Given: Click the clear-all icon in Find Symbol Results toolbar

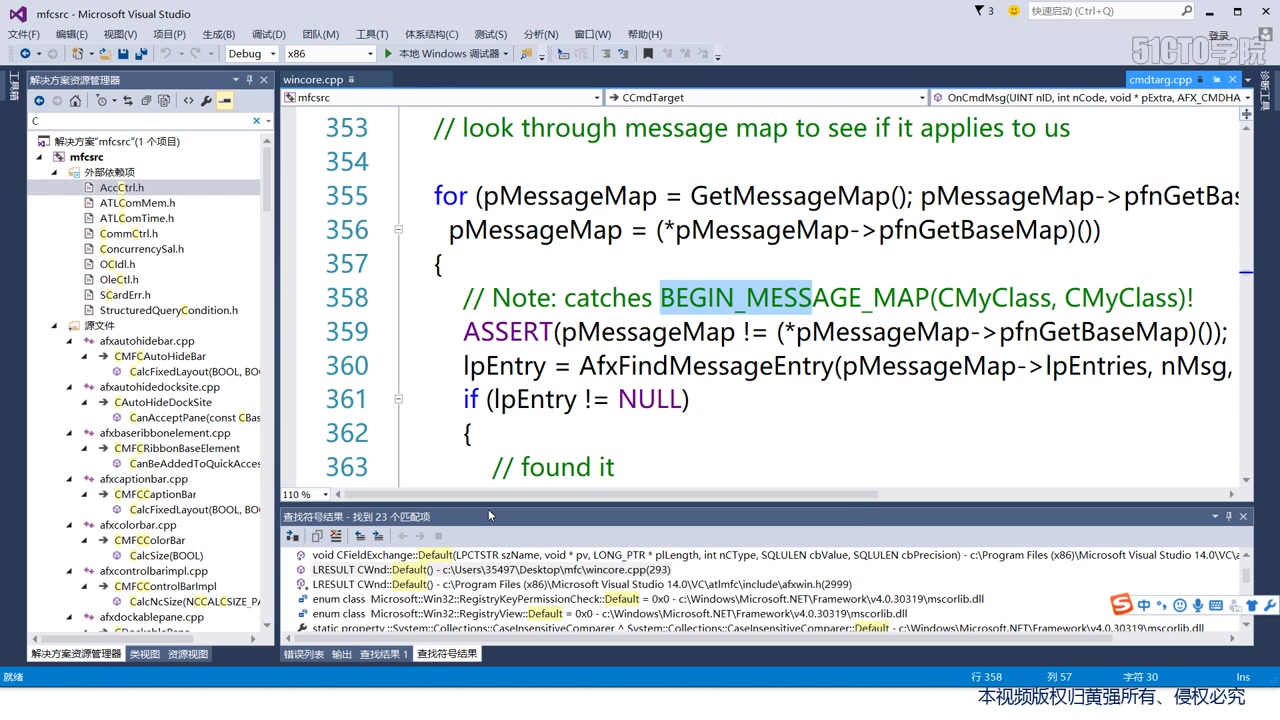Looking at the screenshot, I should tap(336, 536).
